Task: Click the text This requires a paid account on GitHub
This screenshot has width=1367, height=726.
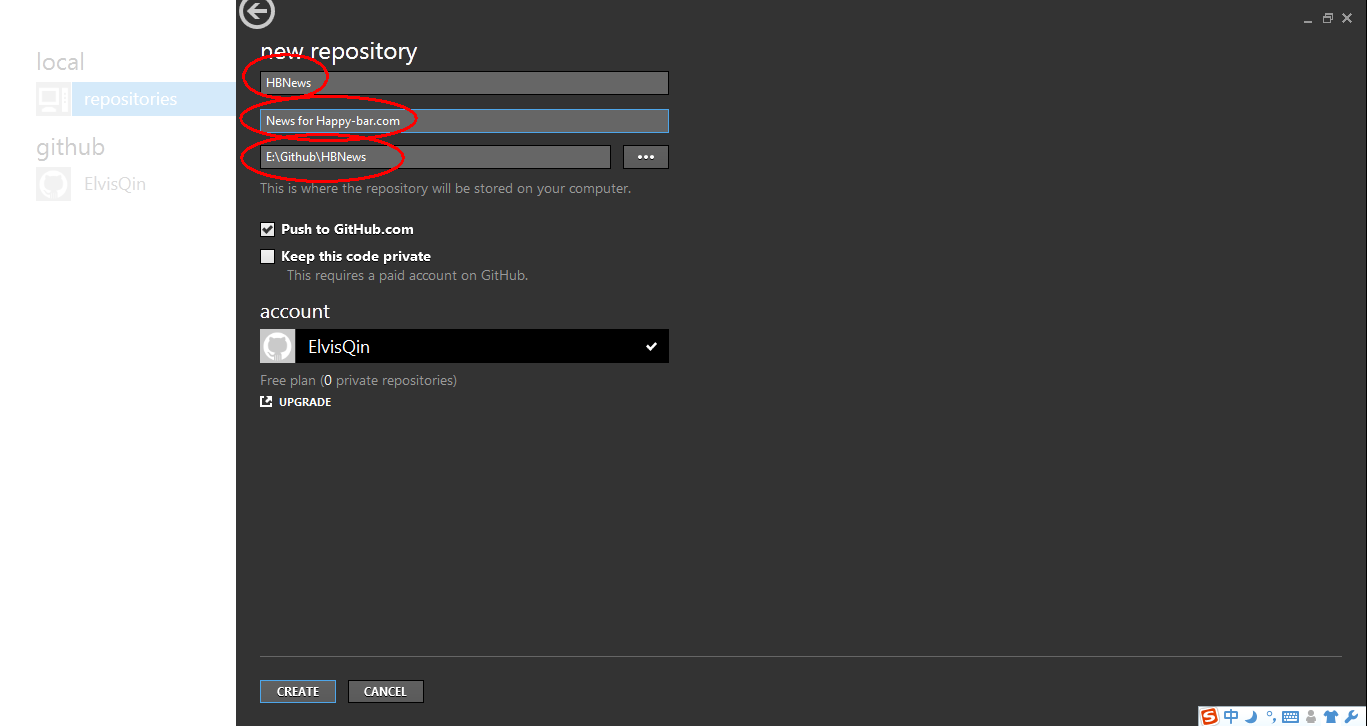Action: tap(407, 275)
